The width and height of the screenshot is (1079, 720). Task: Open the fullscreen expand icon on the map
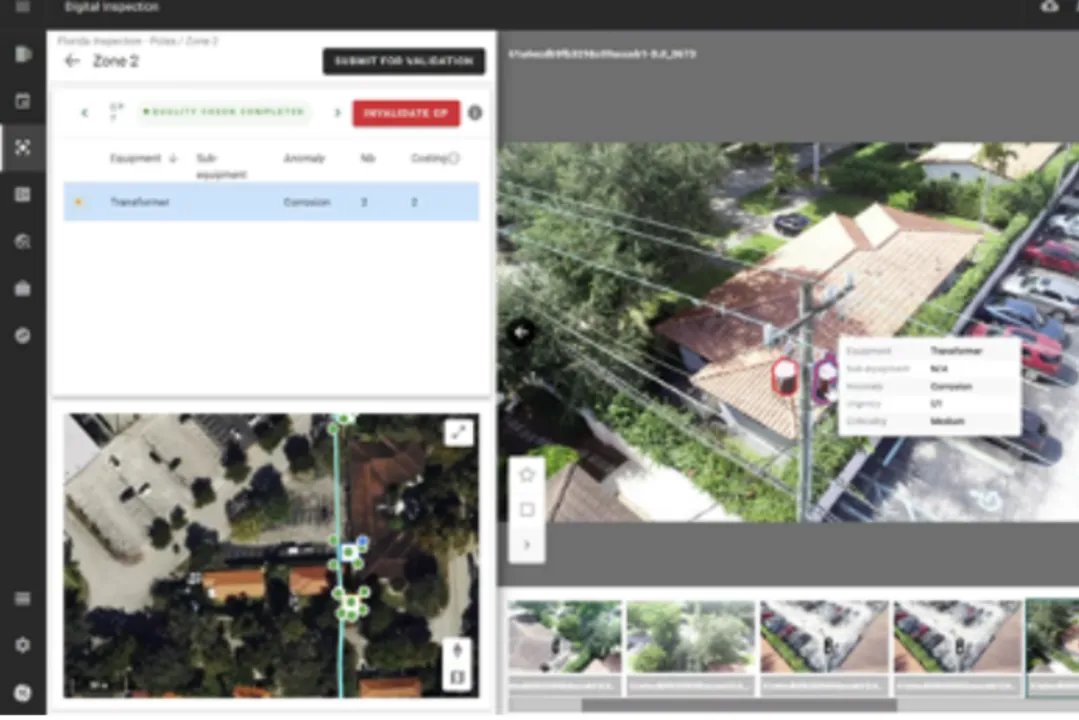[458, 432]
